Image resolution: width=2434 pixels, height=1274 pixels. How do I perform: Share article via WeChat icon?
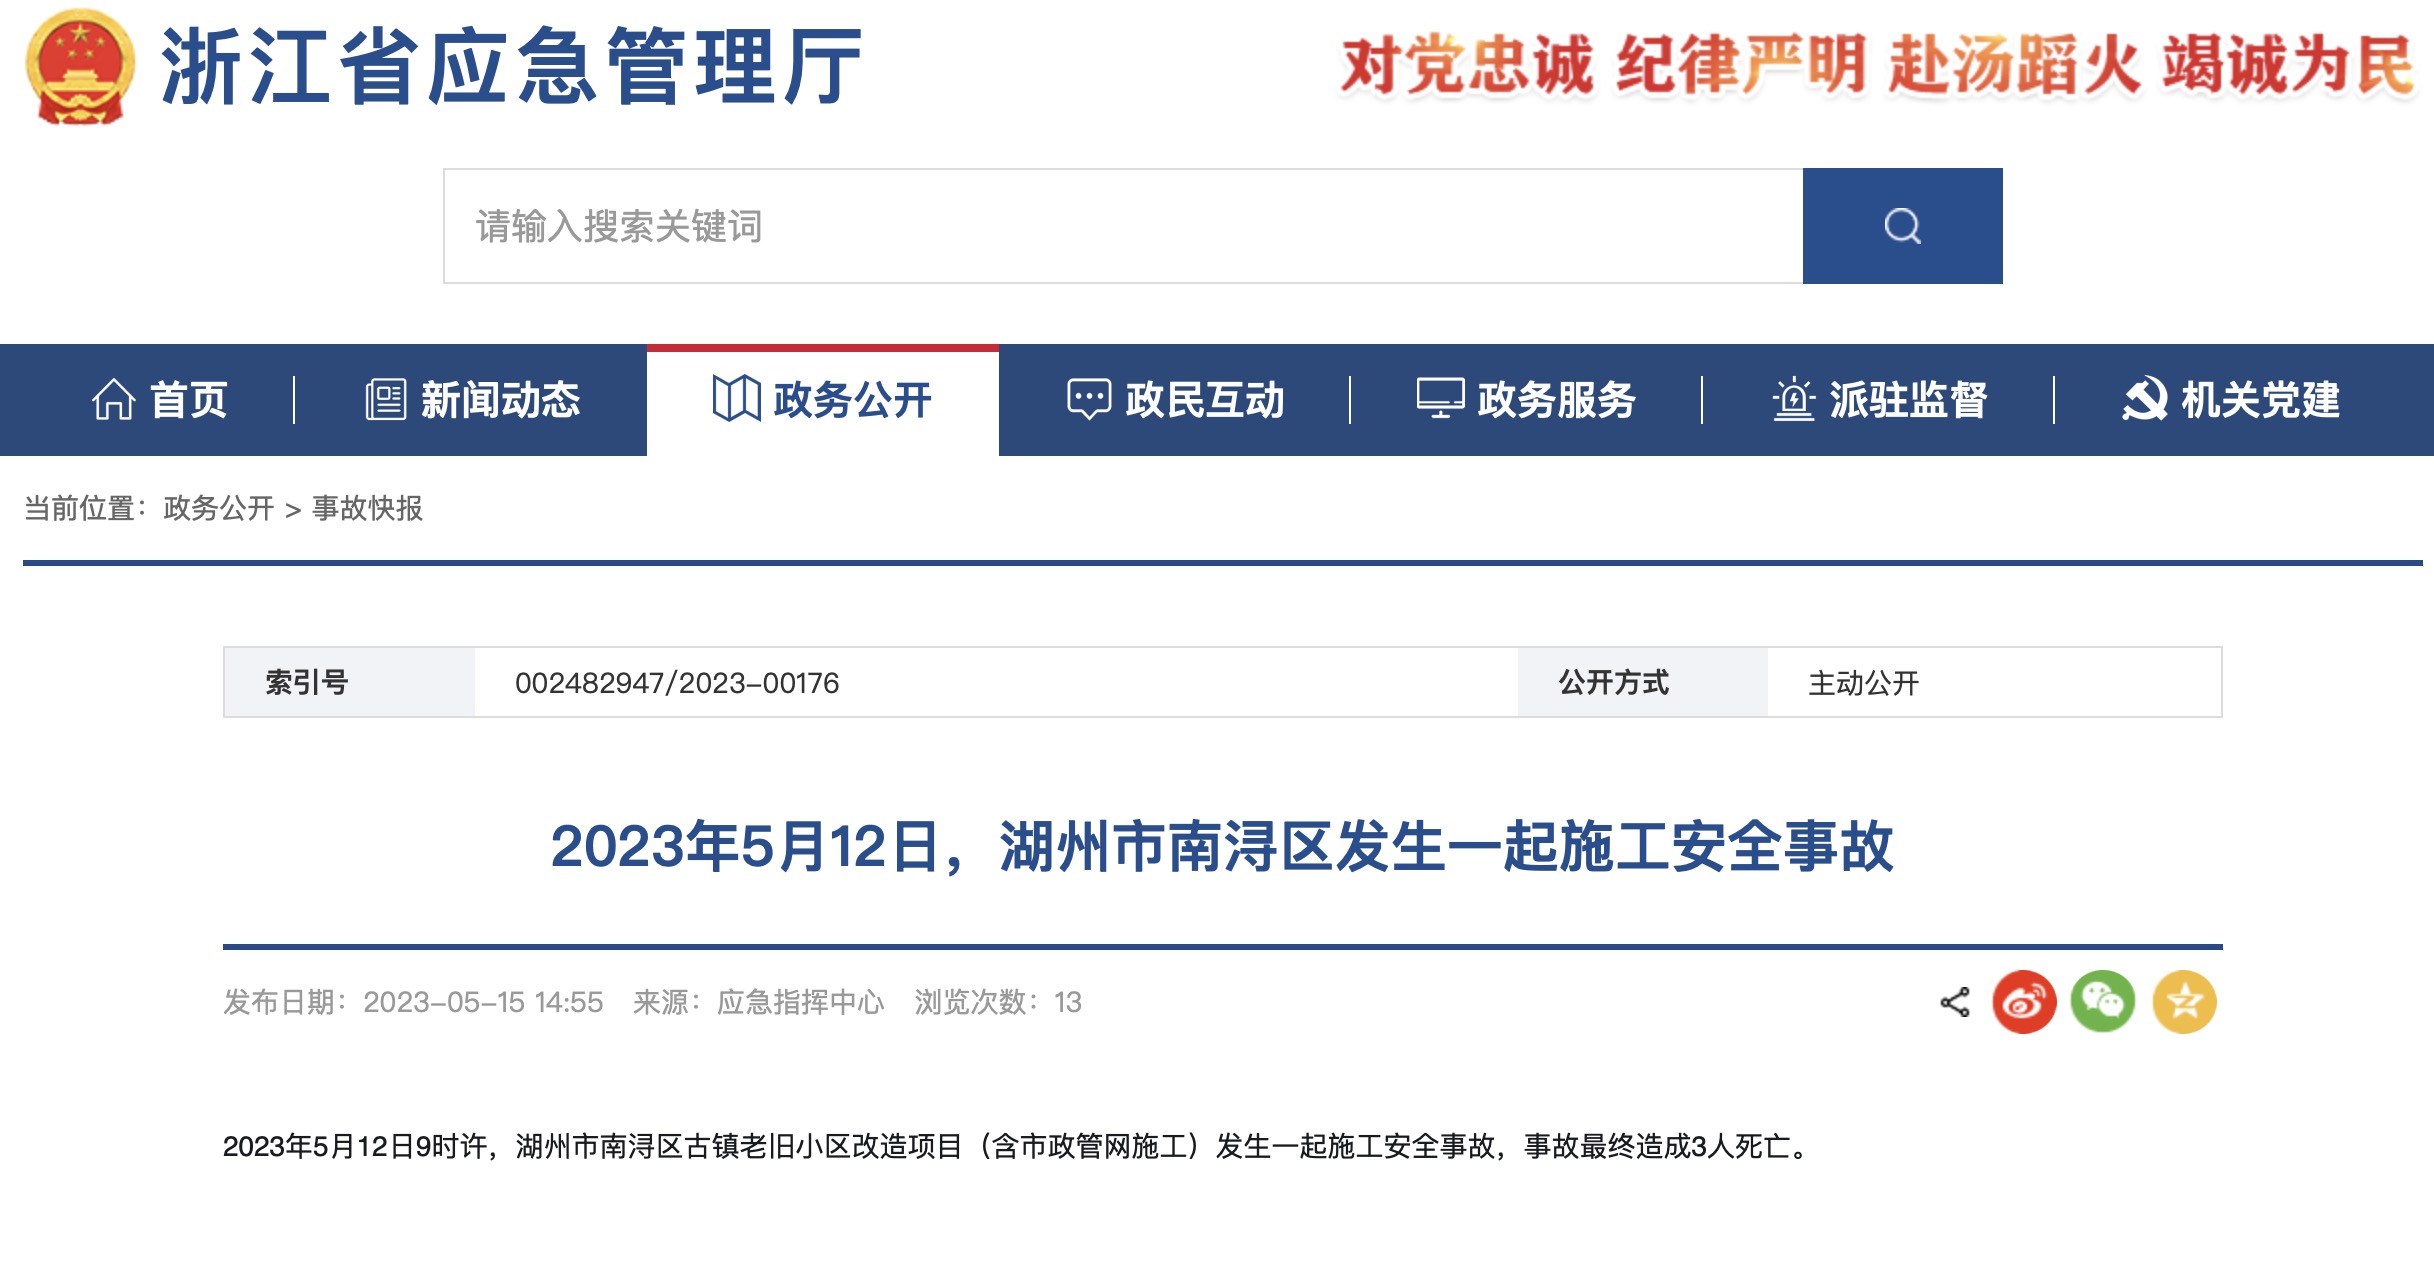(x=2103, y=1002)
